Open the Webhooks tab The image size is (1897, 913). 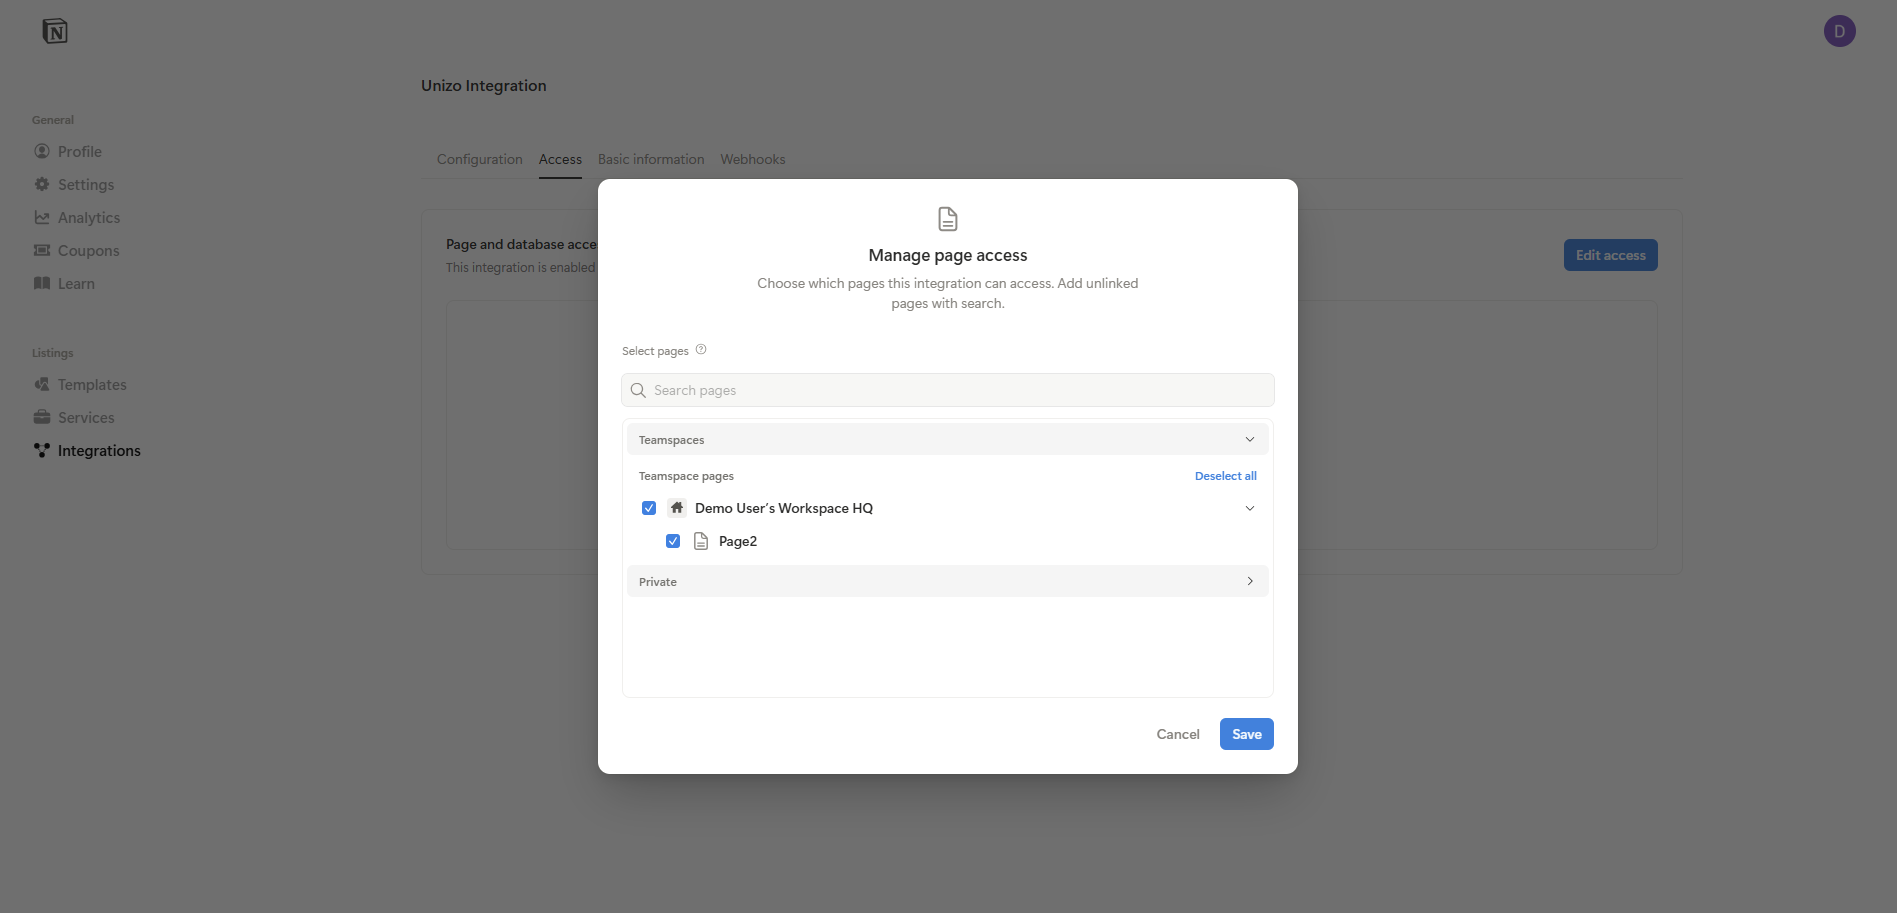pos(752,159)
